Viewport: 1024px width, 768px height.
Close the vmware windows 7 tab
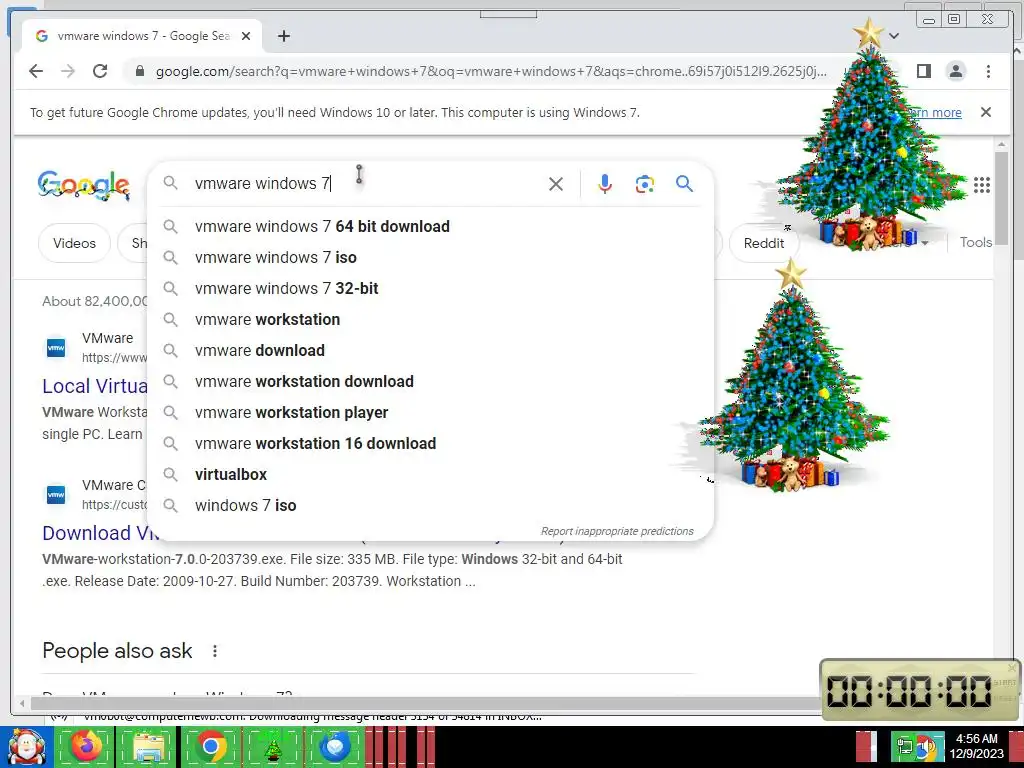pos(246,37)
